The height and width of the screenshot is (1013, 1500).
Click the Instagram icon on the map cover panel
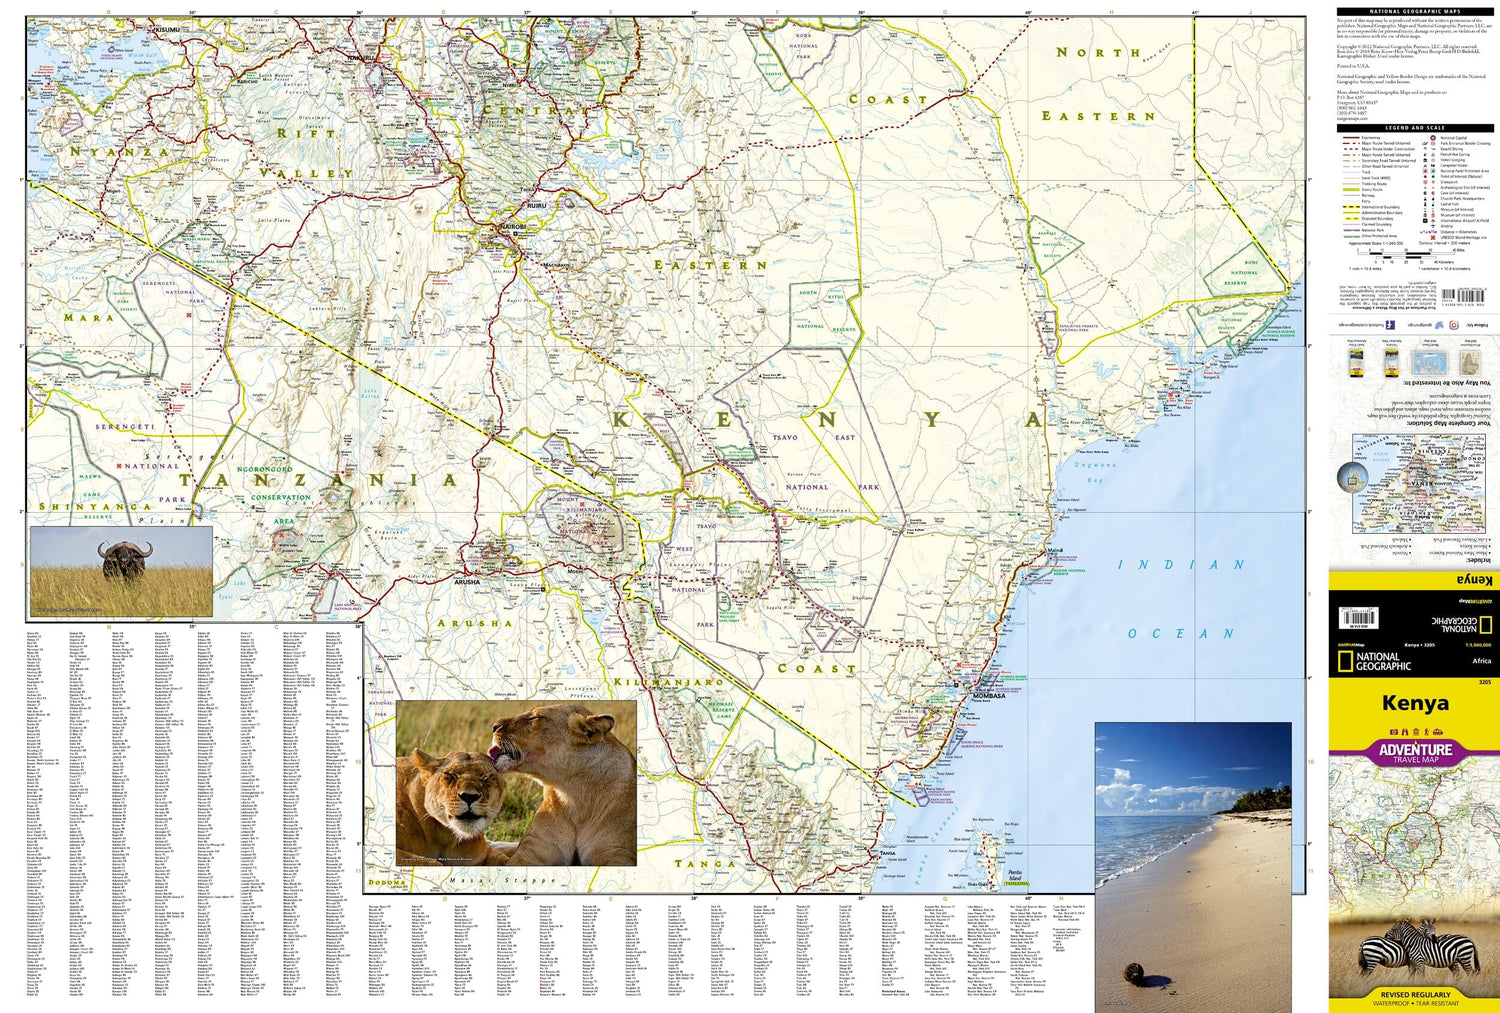[1454, 325]
